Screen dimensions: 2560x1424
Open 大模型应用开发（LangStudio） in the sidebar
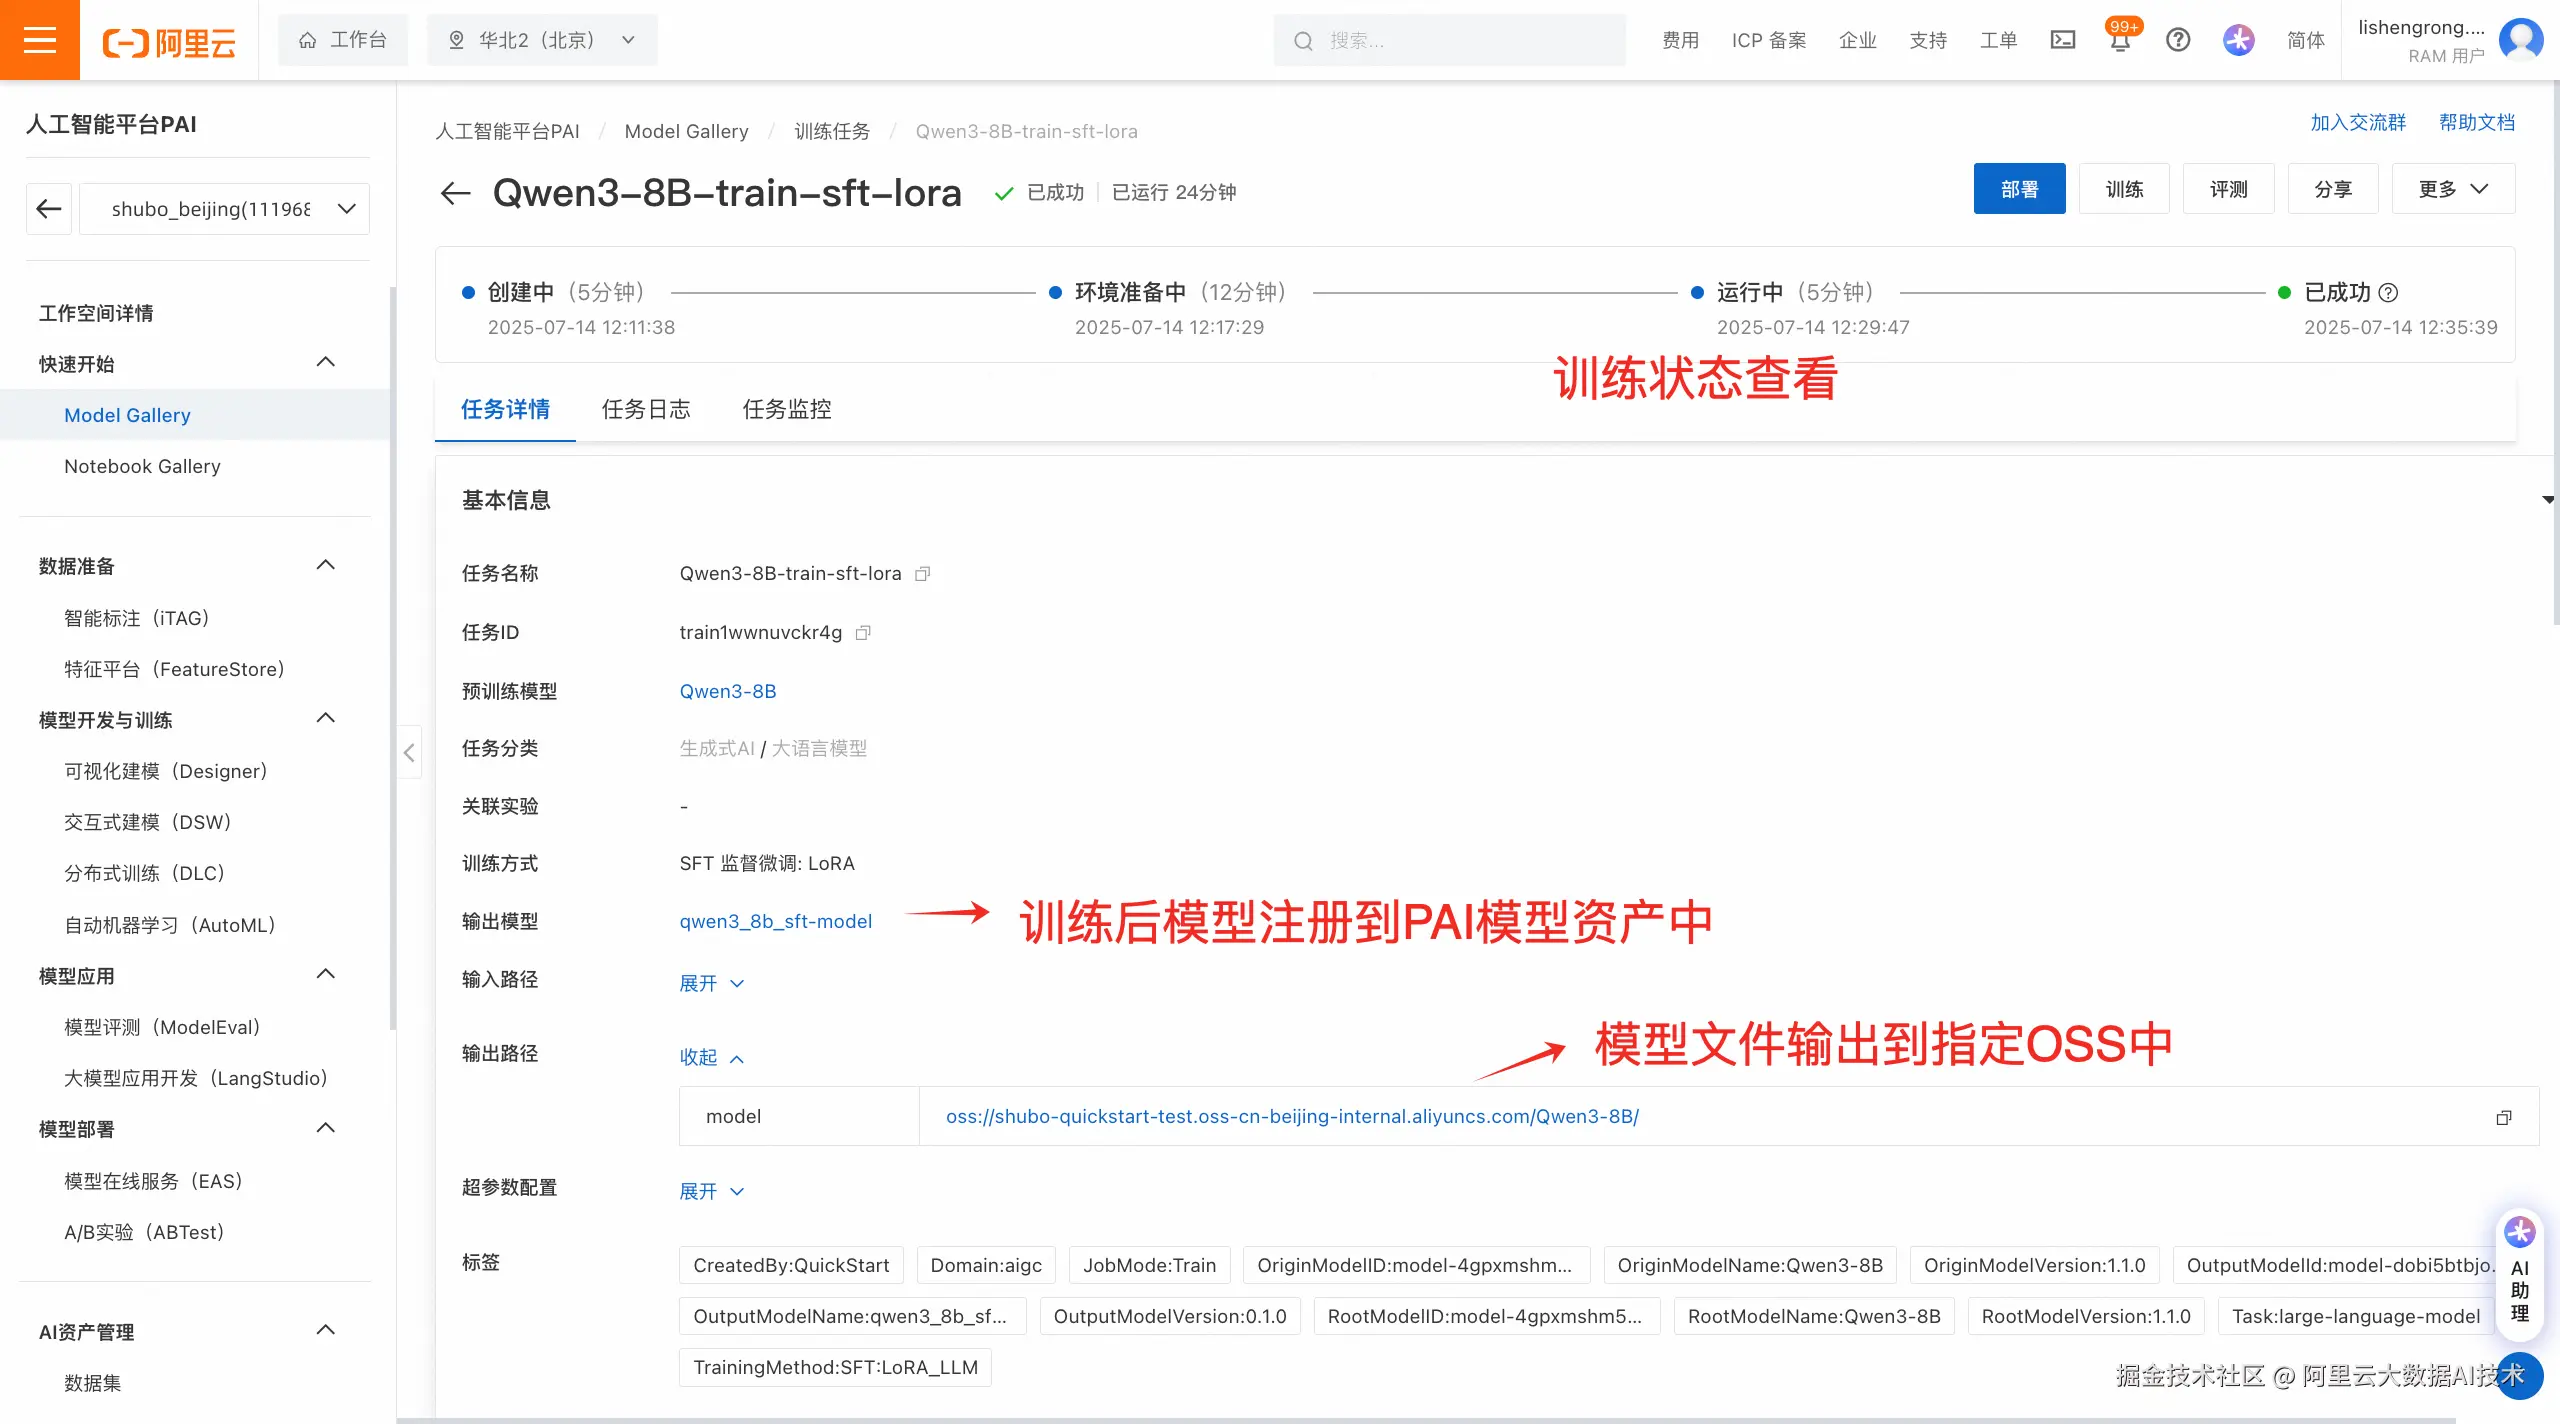point(196,1078)
